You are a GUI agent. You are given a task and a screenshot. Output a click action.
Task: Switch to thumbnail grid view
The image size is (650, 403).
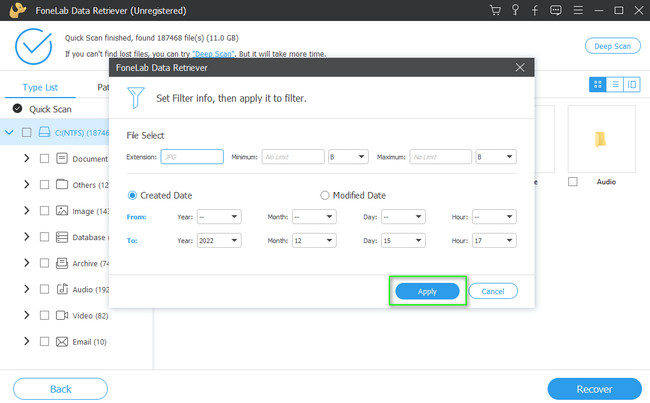pyautogui.click(x=597, y=85)
